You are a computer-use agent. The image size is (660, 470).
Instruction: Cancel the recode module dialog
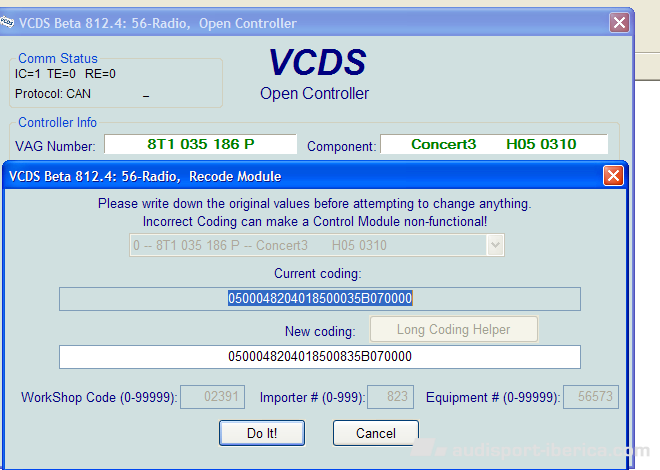pos(375,433)
